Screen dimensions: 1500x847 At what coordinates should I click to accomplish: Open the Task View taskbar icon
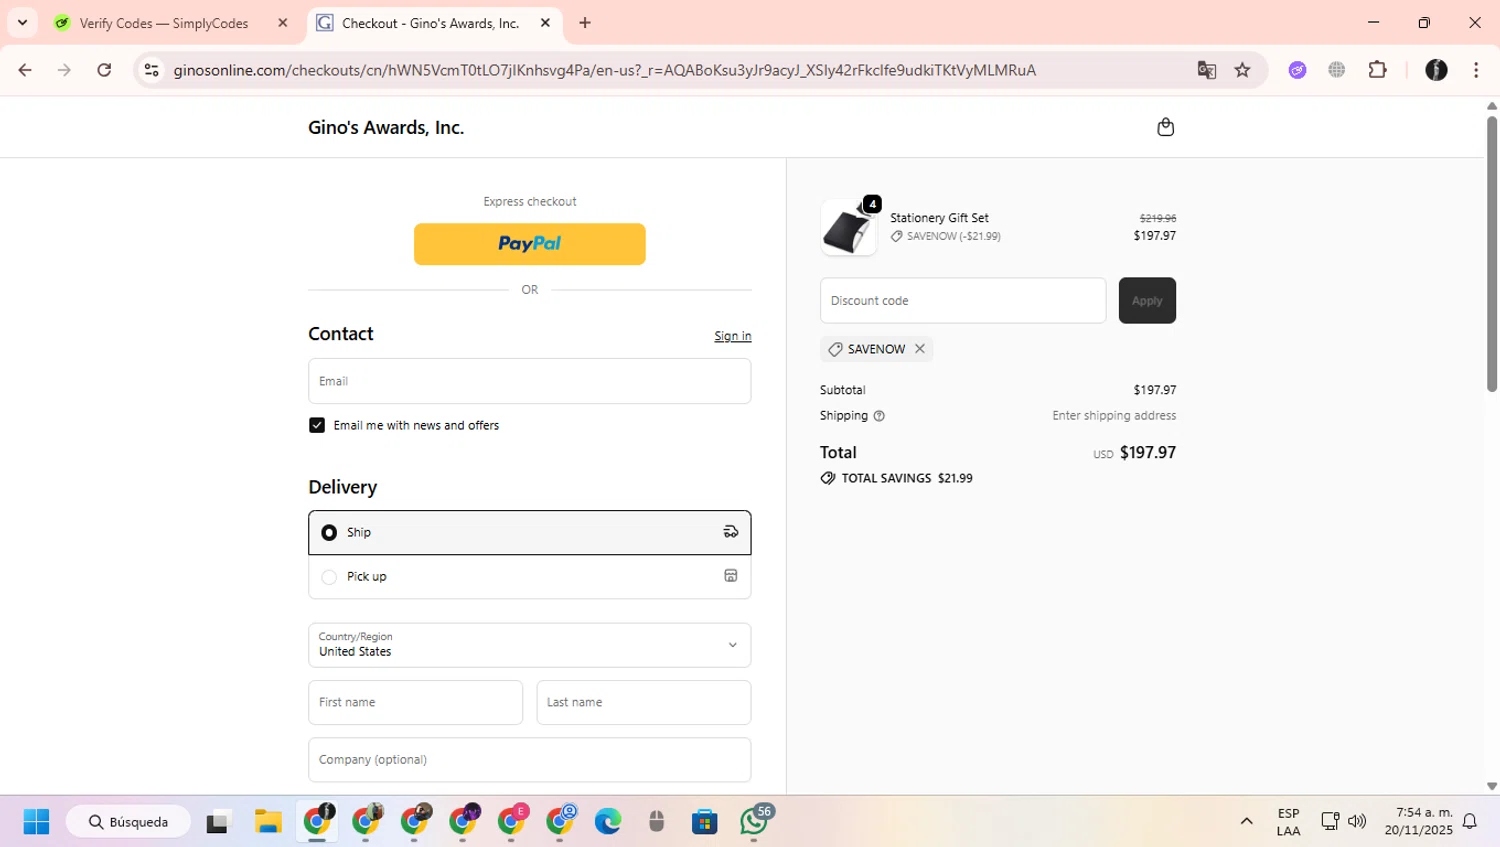[218, 822]
